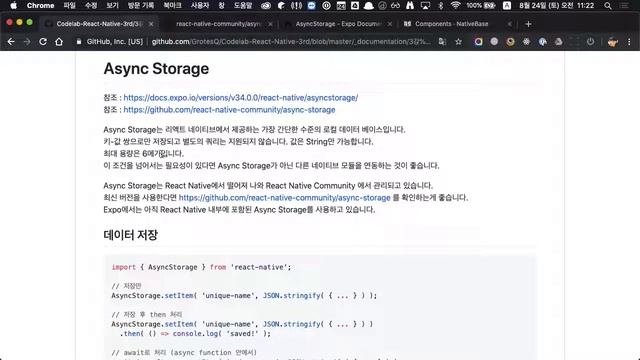Image resolution: width=640 pixels, height=360 pixels.
Task: Click the Wi-Fi status icon
Action: (x=456, y=6)
